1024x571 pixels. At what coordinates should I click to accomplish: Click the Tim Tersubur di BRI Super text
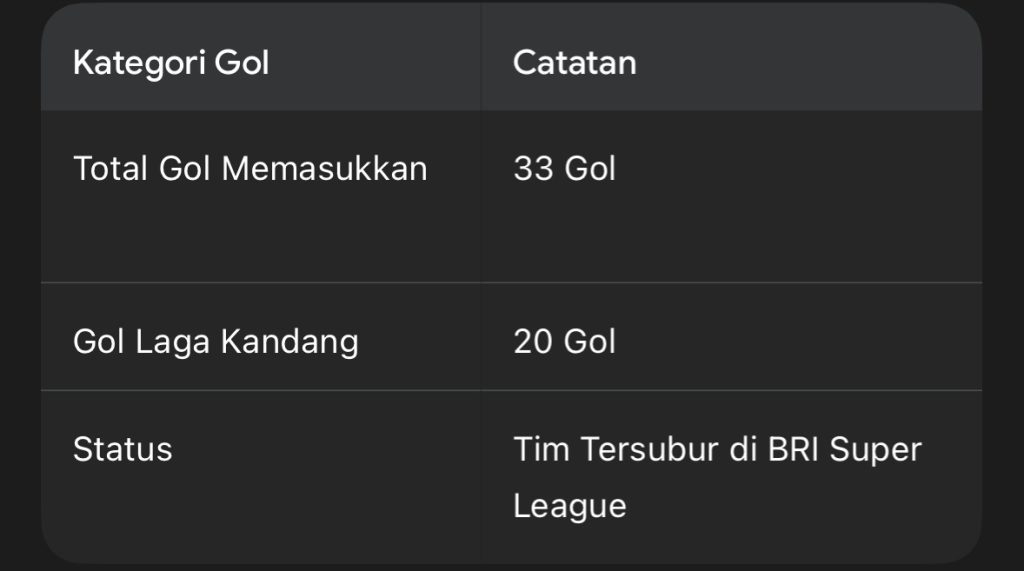(716, 449)
